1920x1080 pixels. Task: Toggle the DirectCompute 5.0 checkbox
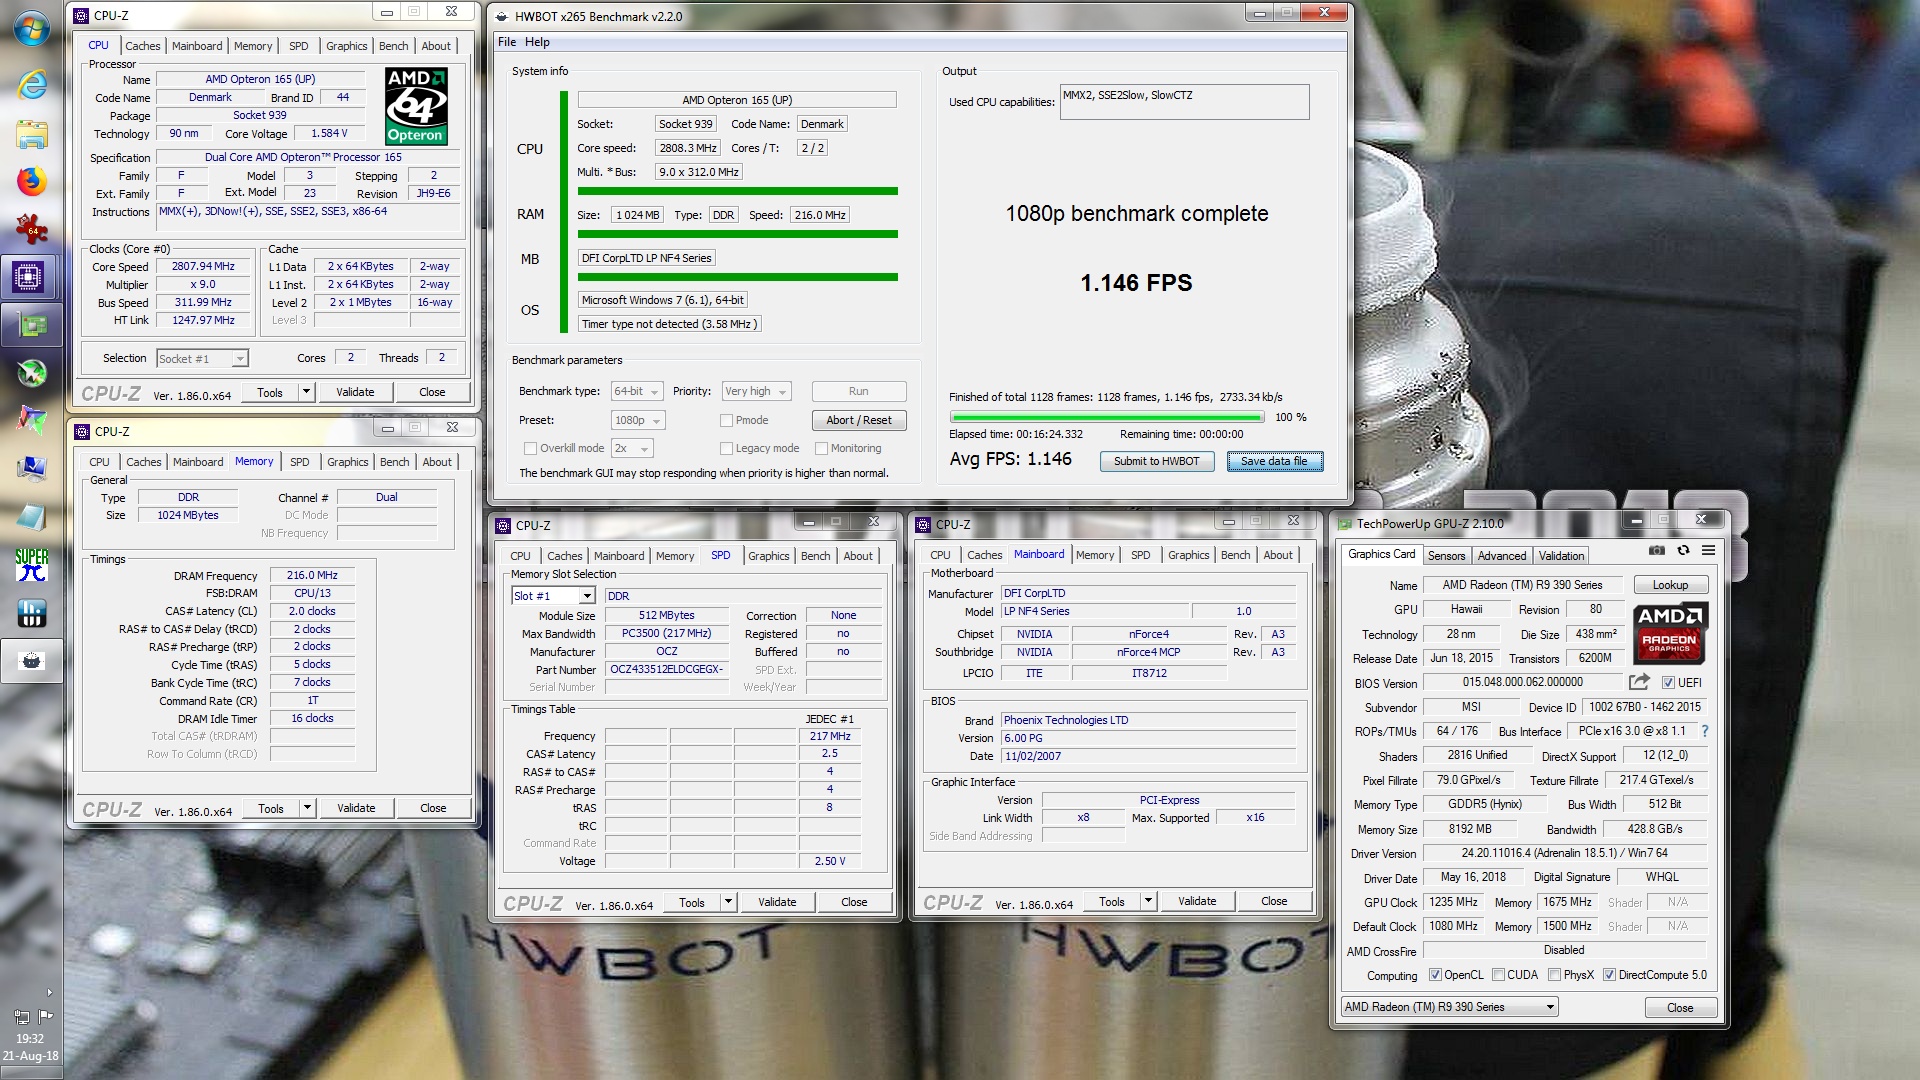(x=1610, y=975)
